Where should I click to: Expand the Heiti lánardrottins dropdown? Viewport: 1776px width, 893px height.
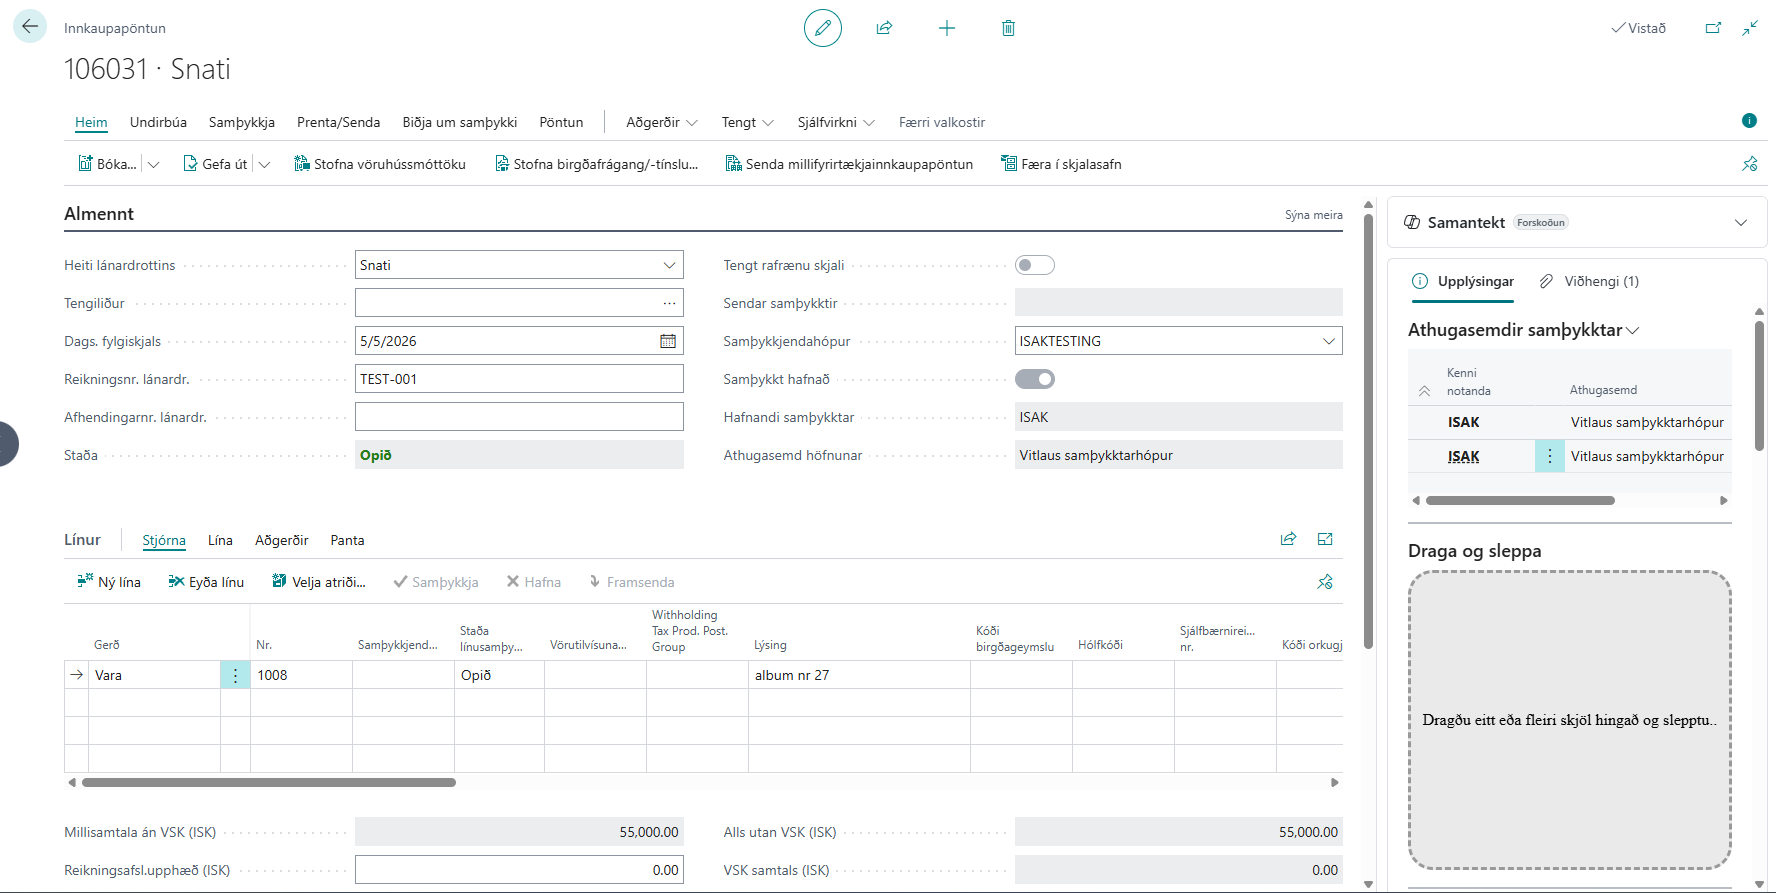(669, 265)
